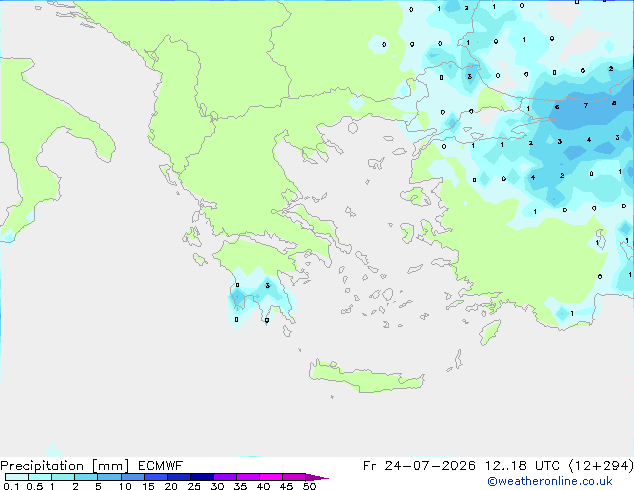Click the forecast offset '(12+294)'
This screenshot has height=490, width=634.
coord(601,466)
